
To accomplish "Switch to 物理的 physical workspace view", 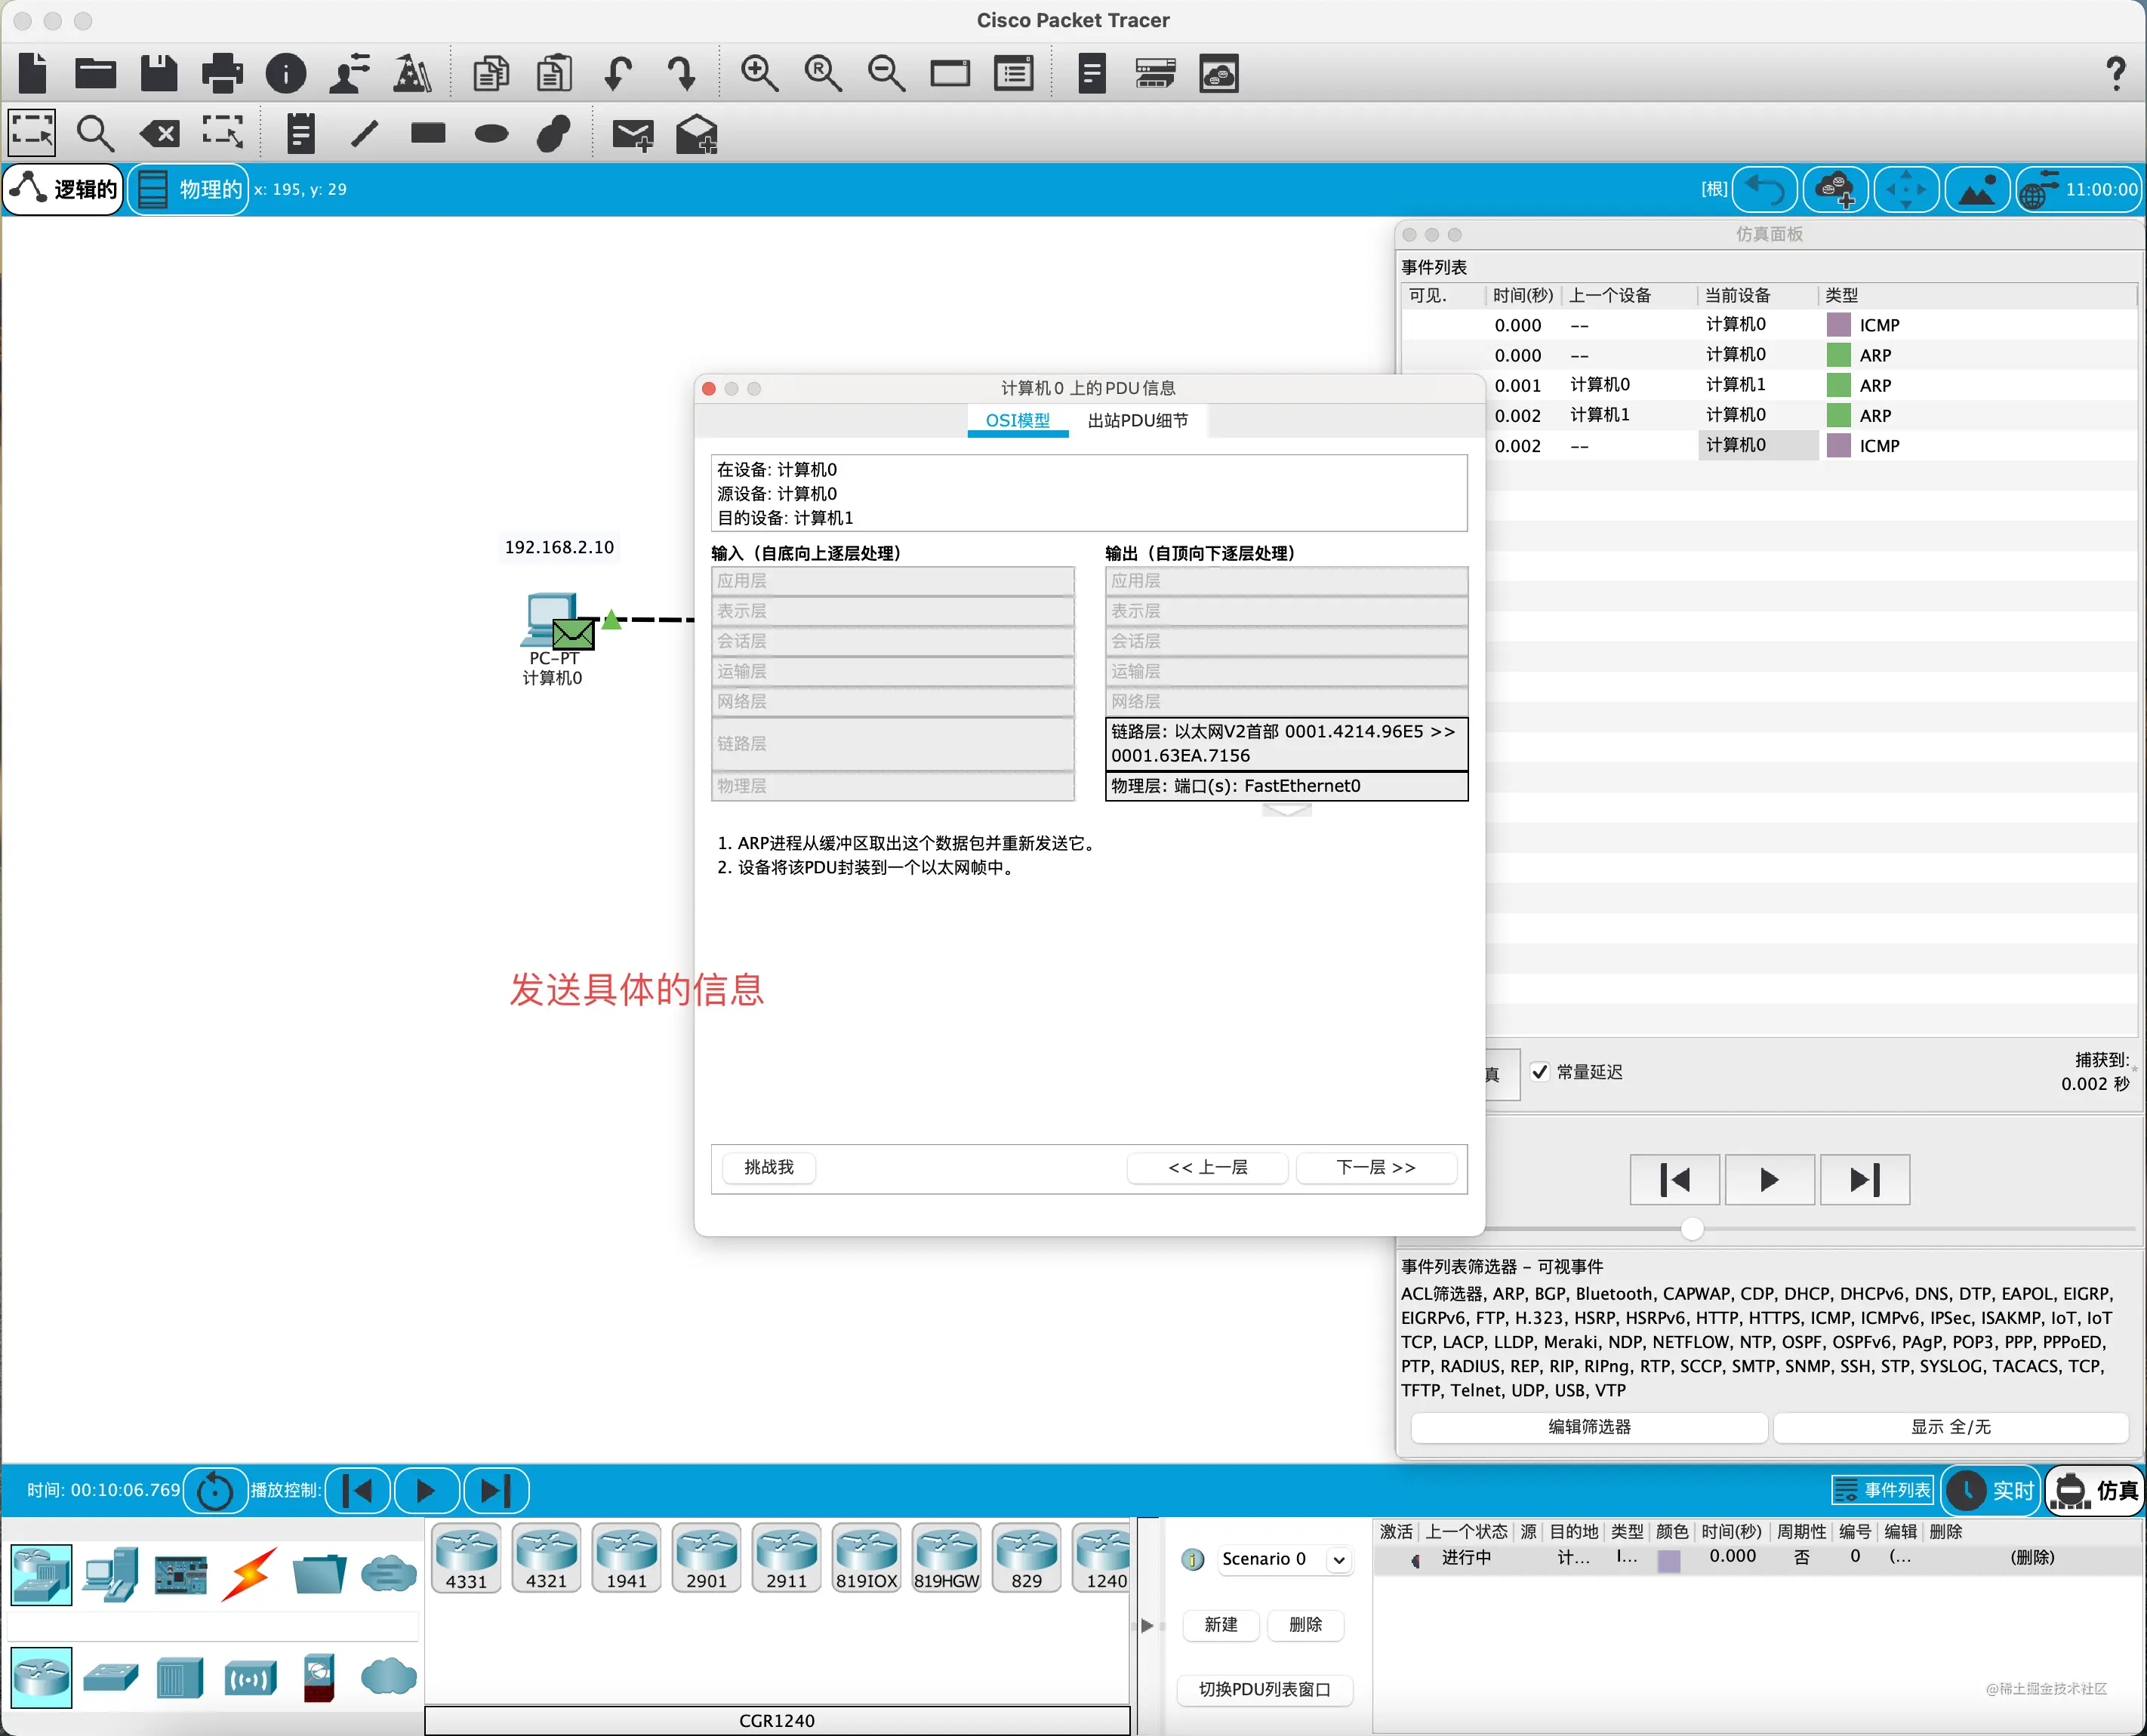I will [189, 189].
